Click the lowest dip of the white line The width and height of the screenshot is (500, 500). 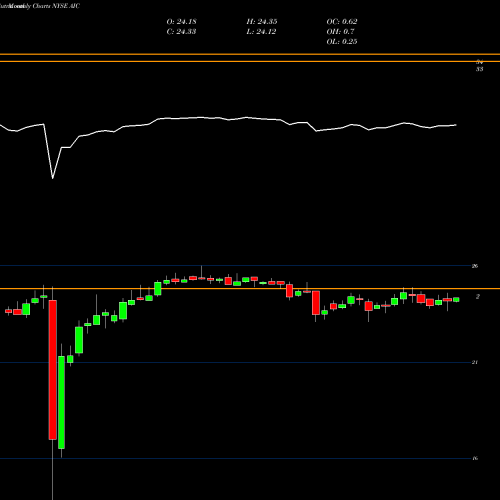pyautogui.click(x=53, y=178)
